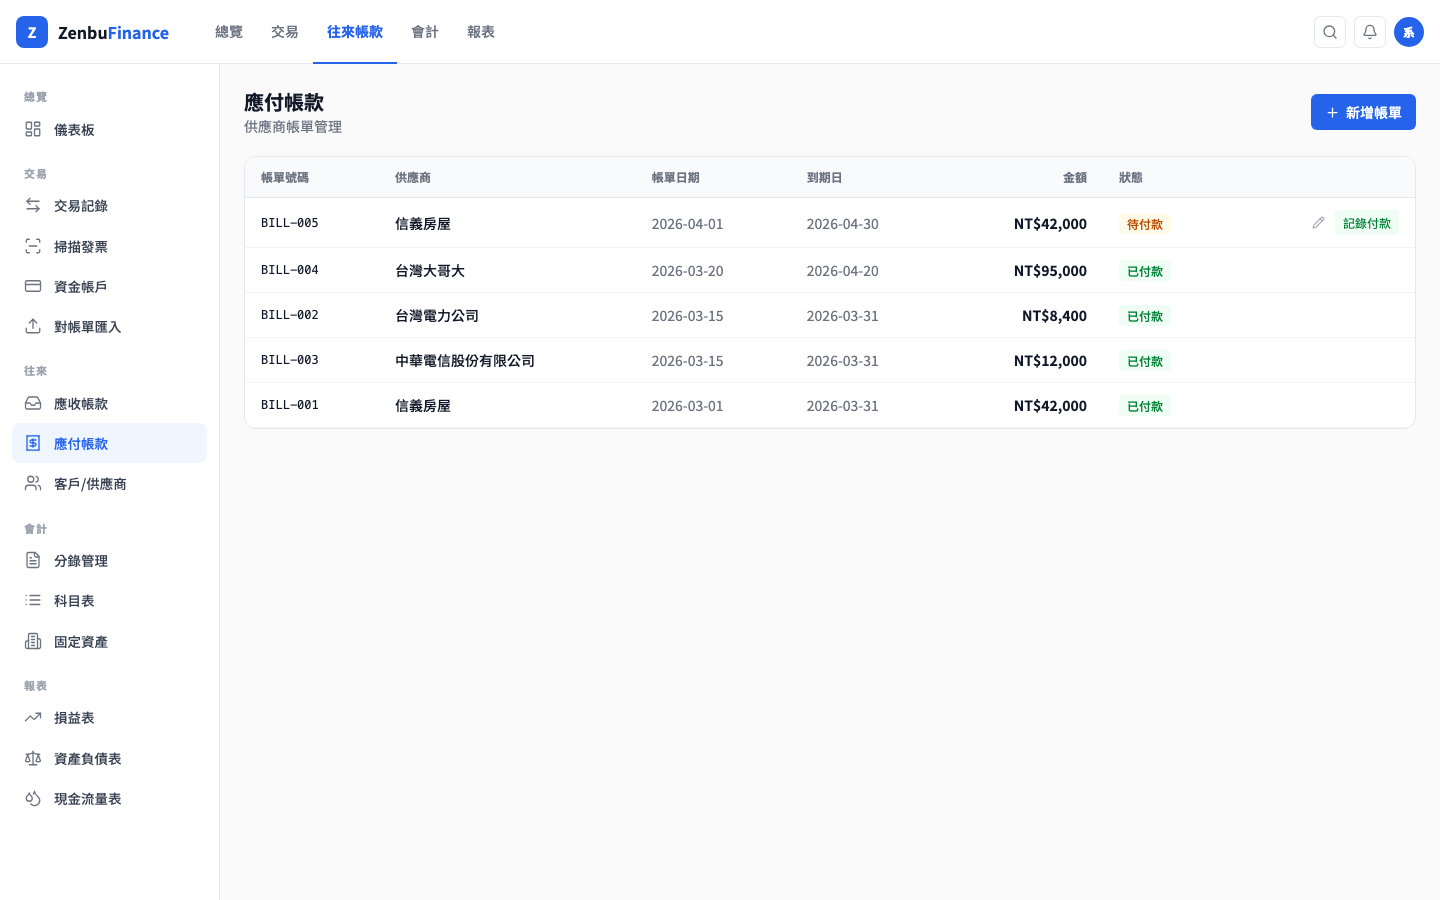Go to 掃描發票 page
The image size is (1440, 900).
pyautogui.click(x=109, y=246)
